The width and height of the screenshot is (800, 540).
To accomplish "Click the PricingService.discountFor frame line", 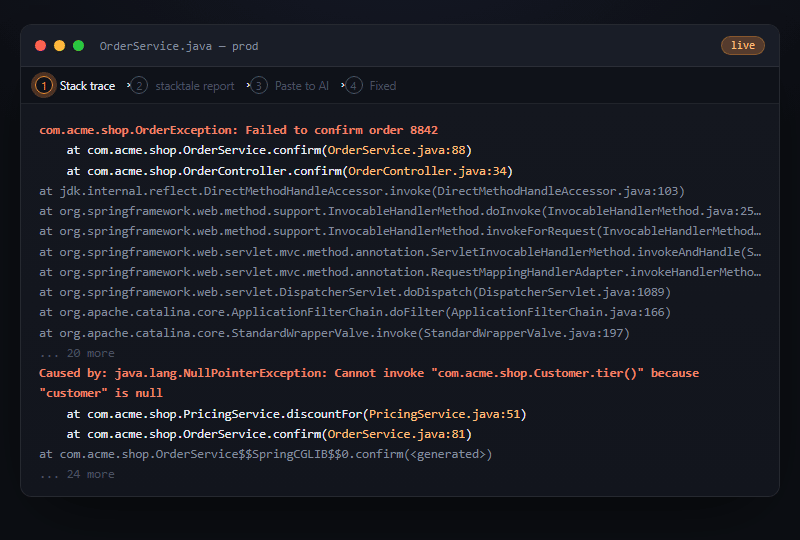I will [296, 414].
